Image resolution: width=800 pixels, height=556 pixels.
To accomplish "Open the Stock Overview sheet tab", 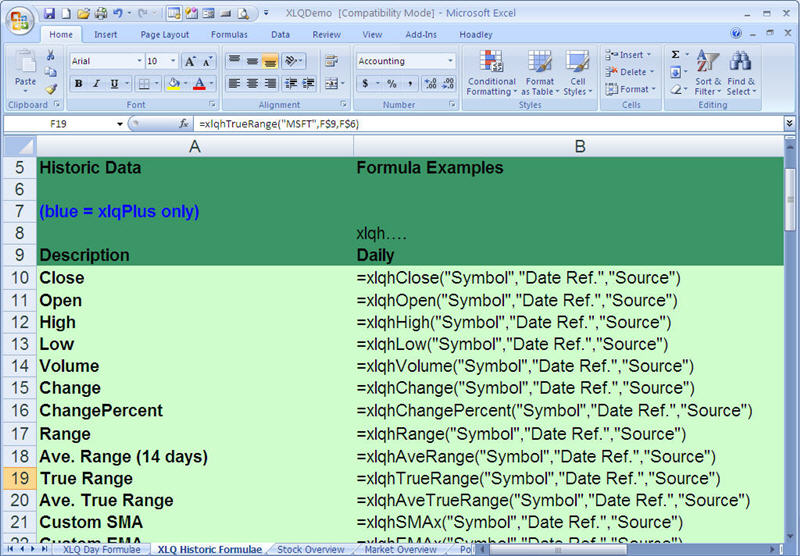I will click(310, 549).
